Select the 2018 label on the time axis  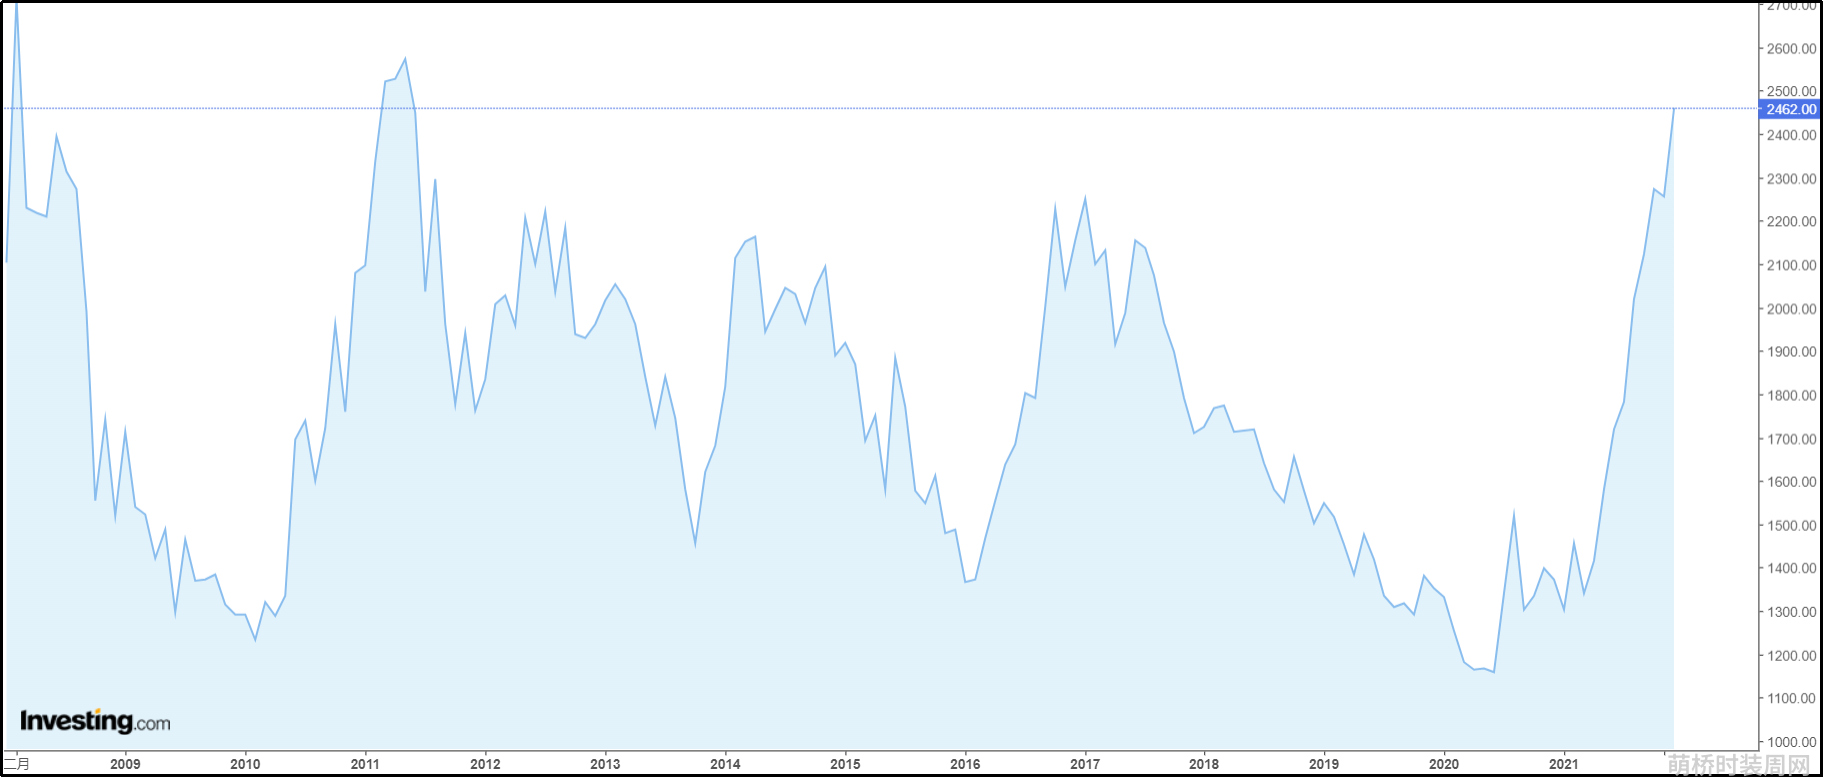coord(1204,764)
